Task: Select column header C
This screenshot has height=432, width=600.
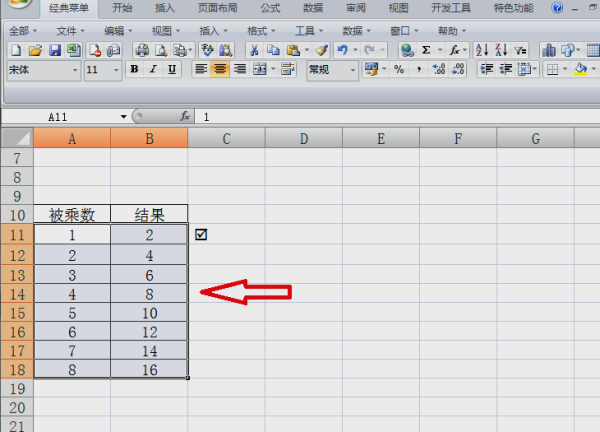Action: [x=227, y=138]
